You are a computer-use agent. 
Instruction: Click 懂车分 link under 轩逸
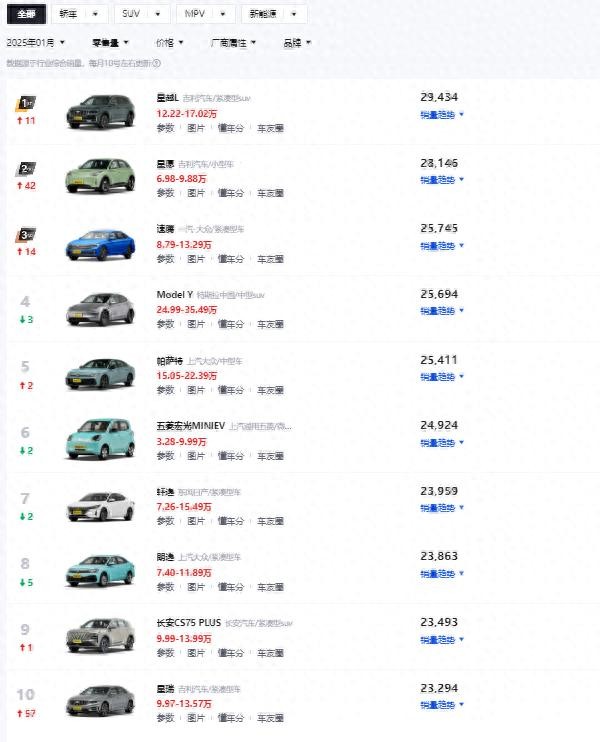coord(231,521)
